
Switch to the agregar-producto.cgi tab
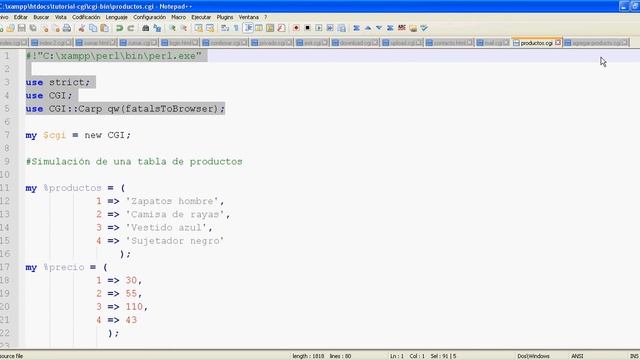click(596, 43)
